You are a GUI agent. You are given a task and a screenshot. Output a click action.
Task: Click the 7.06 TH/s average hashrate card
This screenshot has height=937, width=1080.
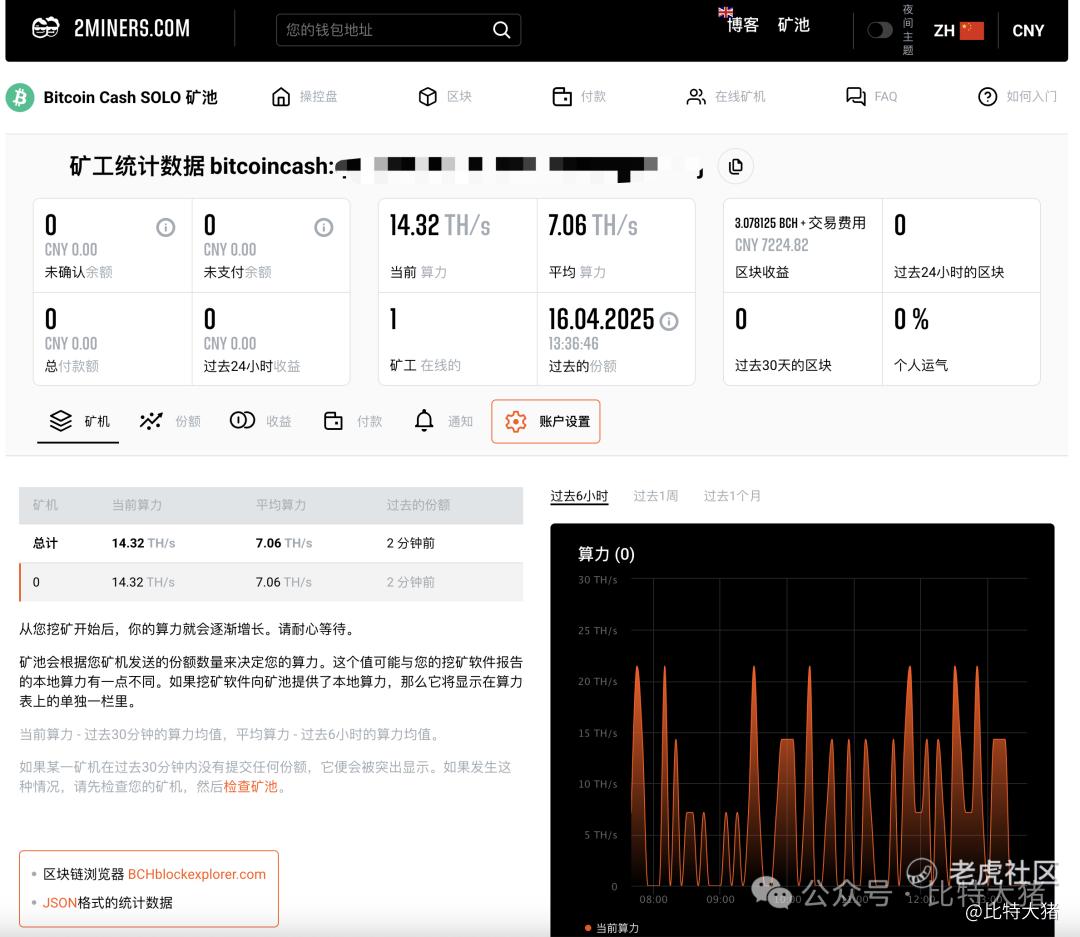coord(616,245)
